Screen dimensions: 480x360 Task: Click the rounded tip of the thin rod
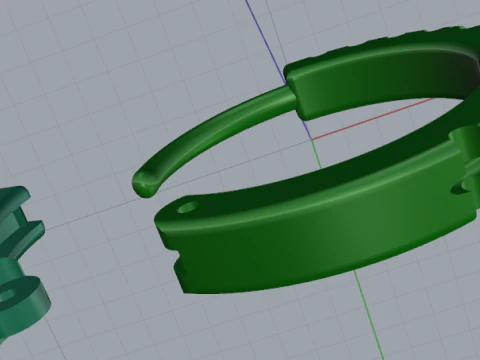pyautogui.click(x=144, y=185)
